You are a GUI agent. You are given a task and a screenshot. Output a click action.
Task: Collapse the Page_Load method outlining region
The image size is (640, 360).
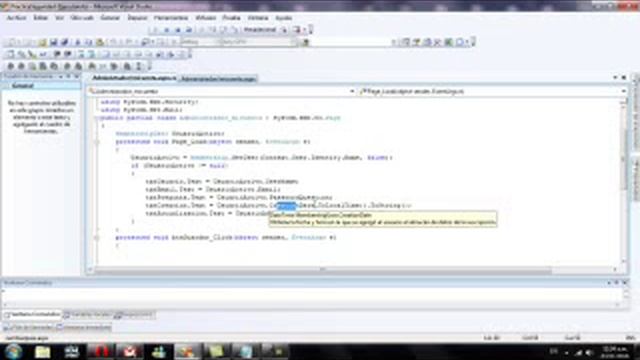click(97, 142)
